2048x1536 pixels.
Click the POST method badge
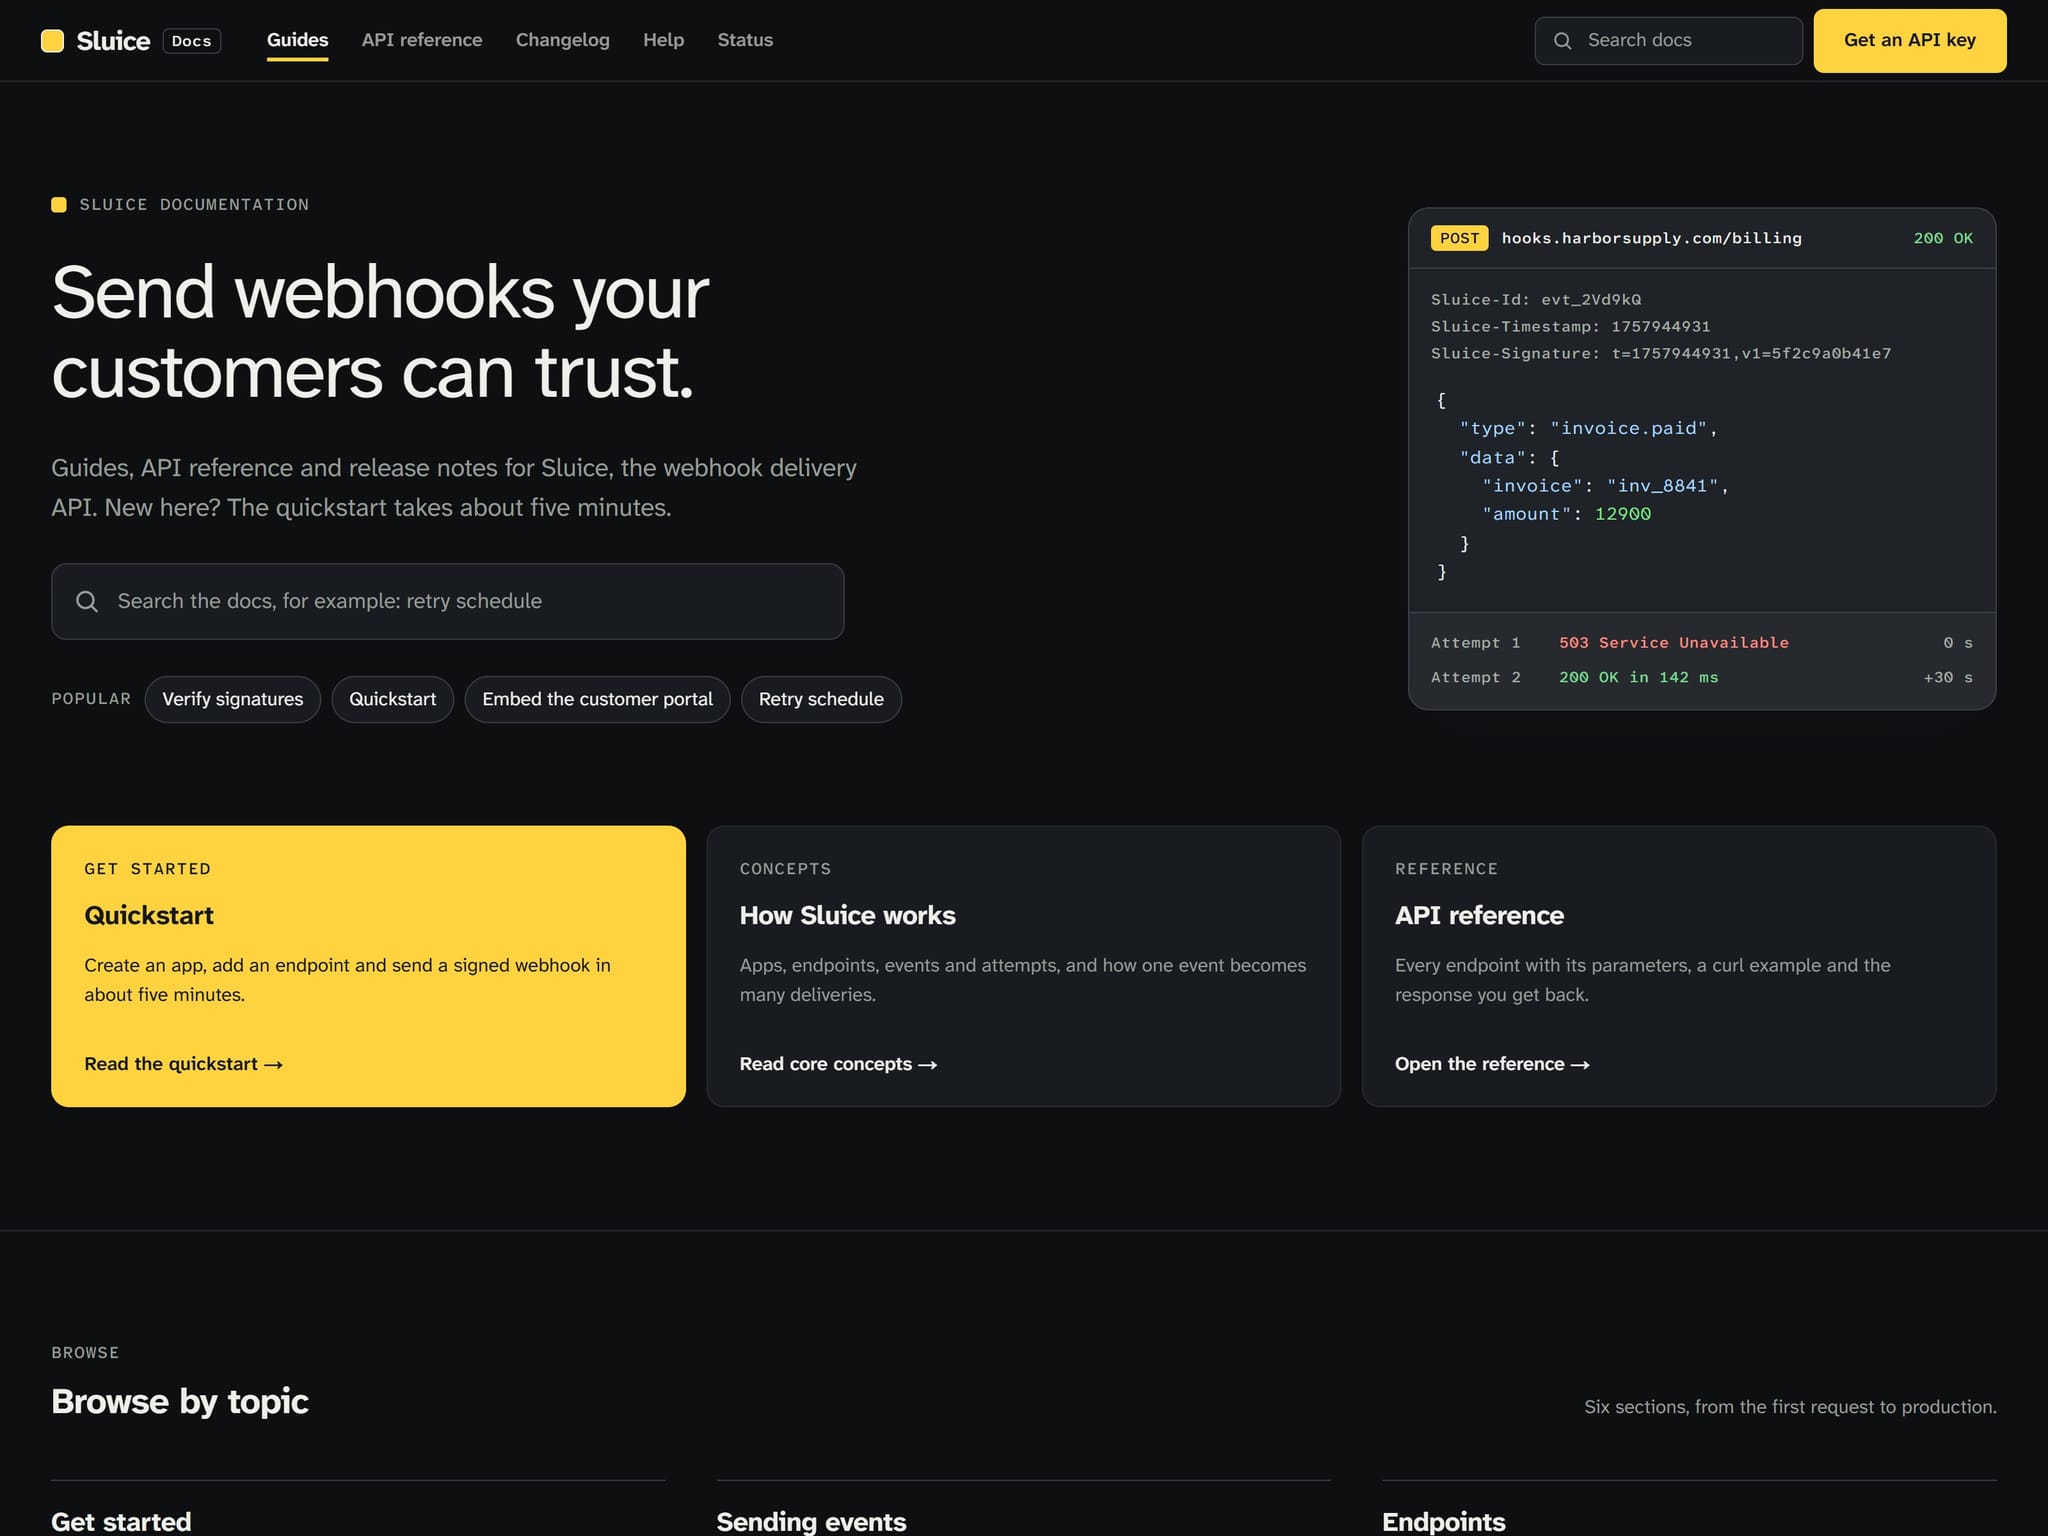click(x=1459, y=238)
